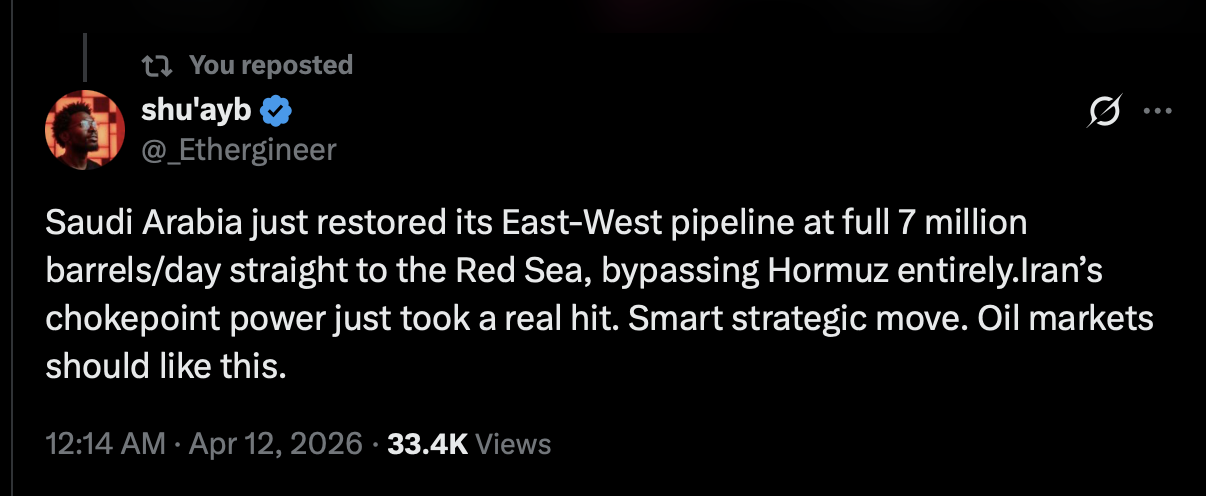The image size is (1206, 496).
Task: Click the "You reposted" label
Action: [x=270, y=66]
